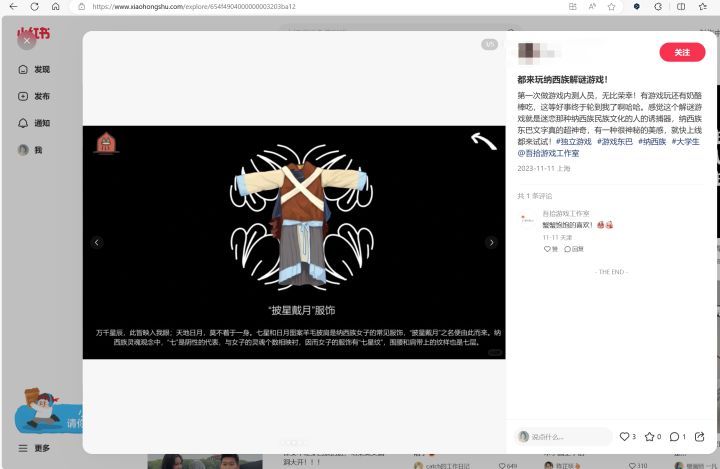
Task: Open browser home page icon
Action: point(56,6)
